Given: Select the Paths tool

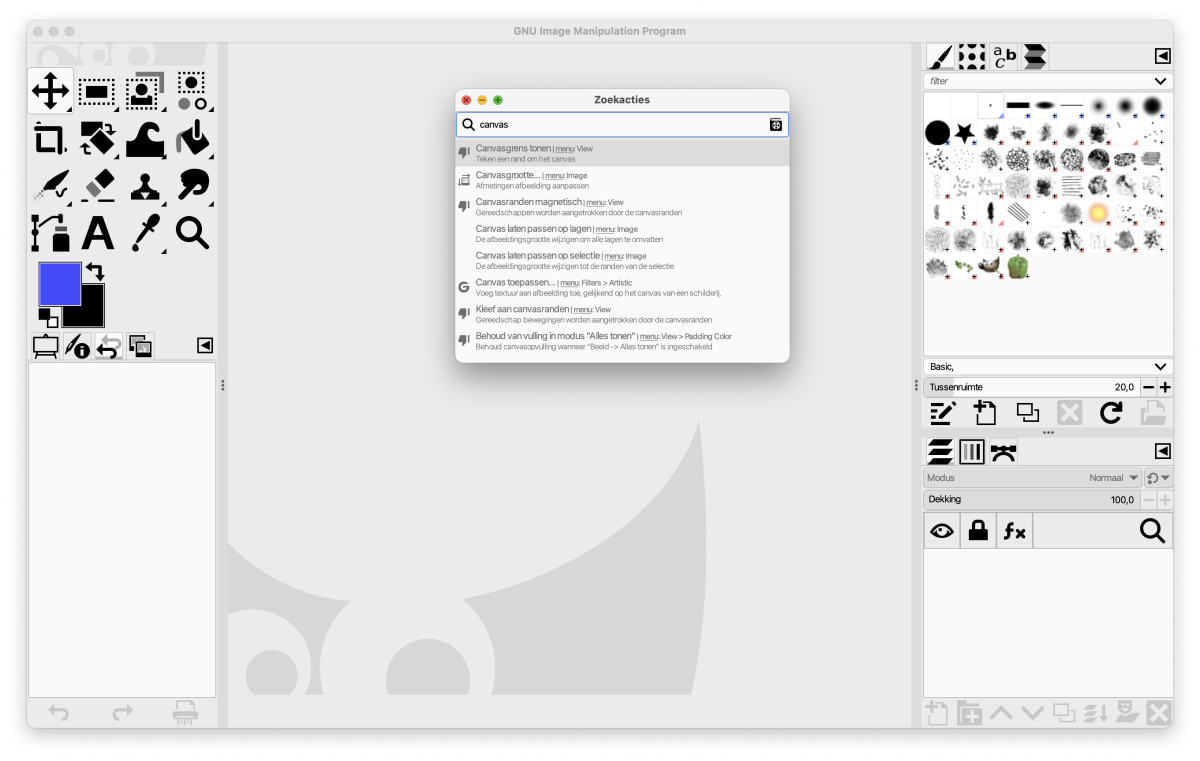Looking at the screenshot, I should [x=49, y=232].
